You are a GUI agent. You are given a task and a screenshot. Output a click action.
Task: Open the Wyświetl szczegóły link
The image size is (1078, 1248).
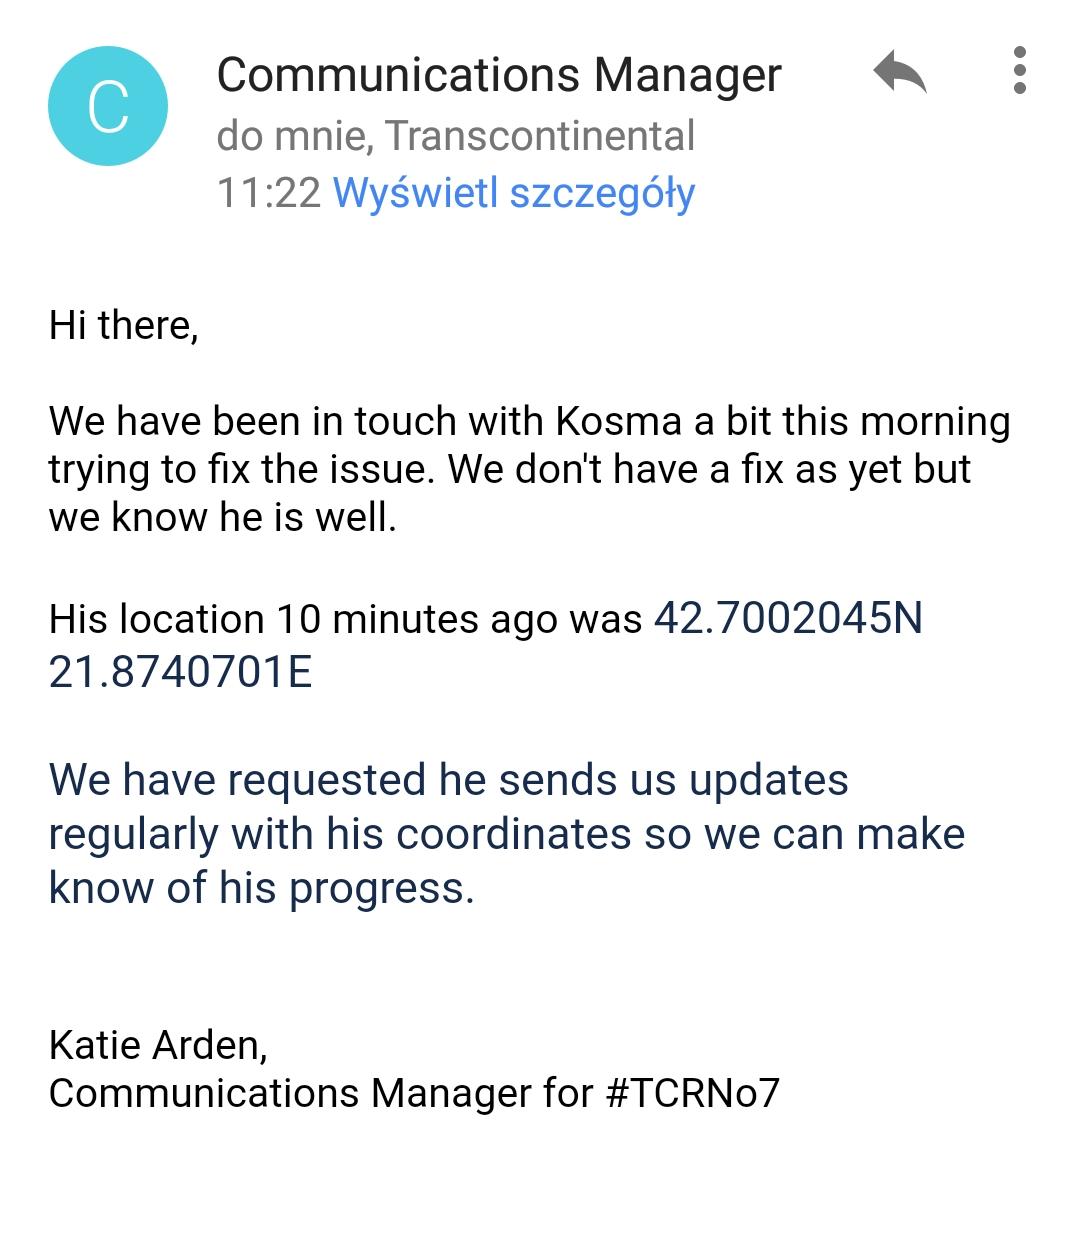pos(513,192)
